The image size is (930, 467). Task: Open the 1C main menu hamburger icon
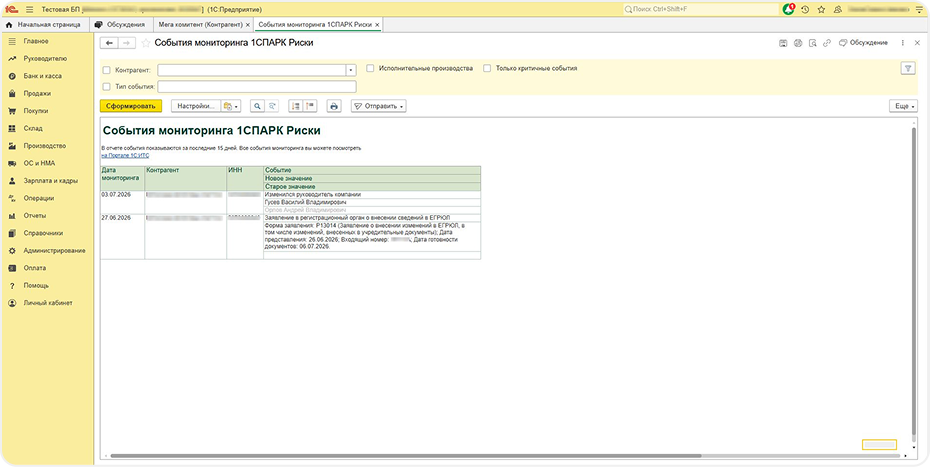(x=30, y=9)
